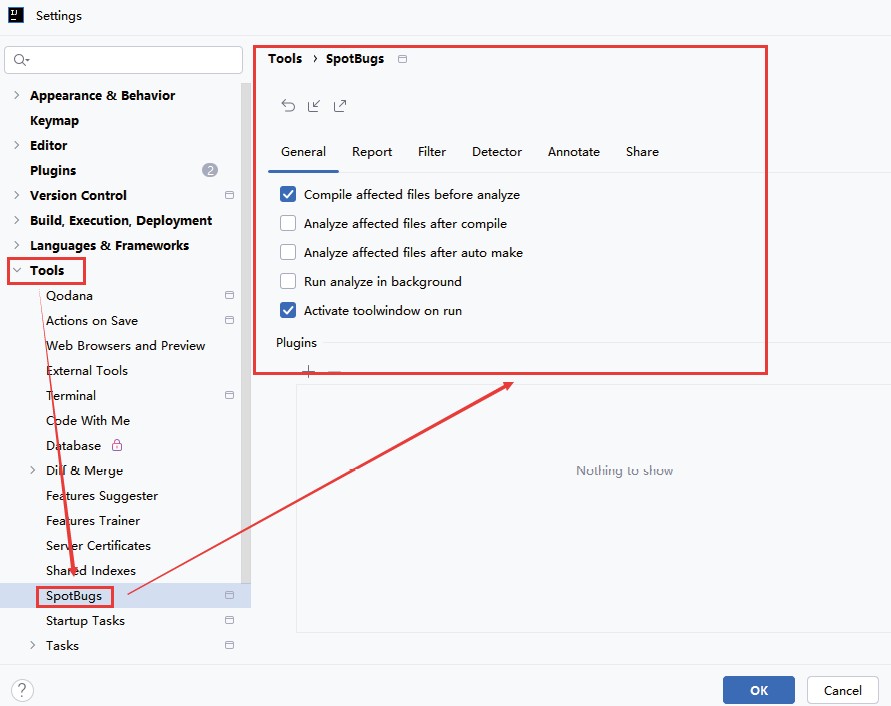Click project icon on Startup Tasks row

tap(230, 620)
